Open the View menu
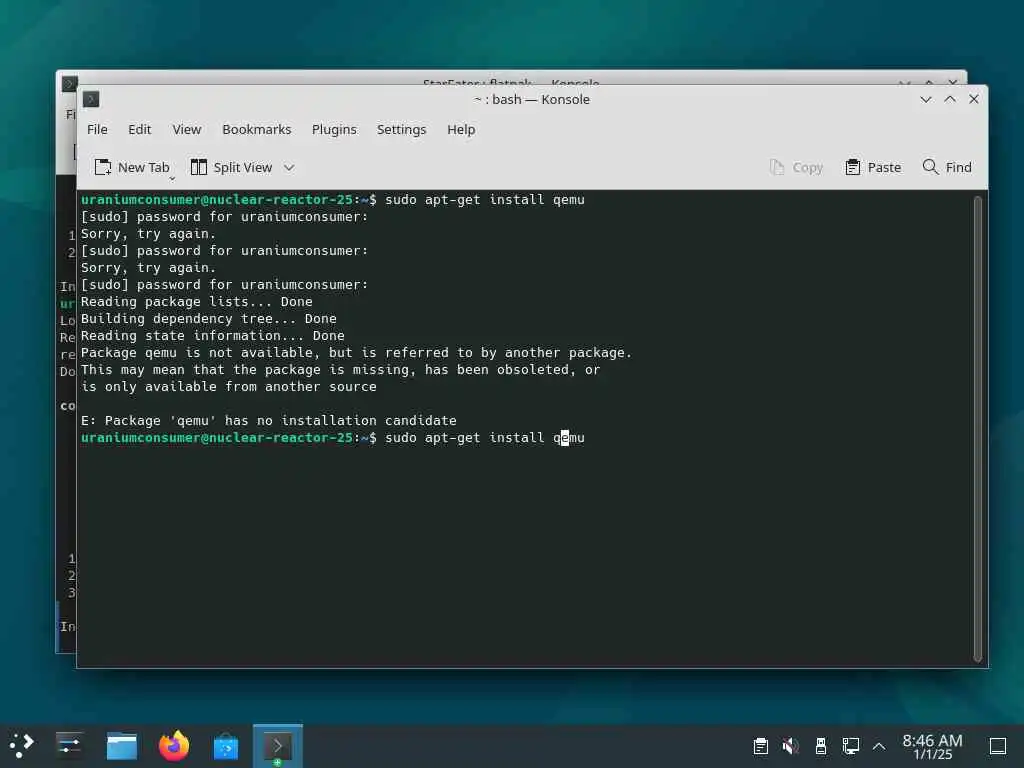Screen dimensions: 1024x768 tap(187, 129)
